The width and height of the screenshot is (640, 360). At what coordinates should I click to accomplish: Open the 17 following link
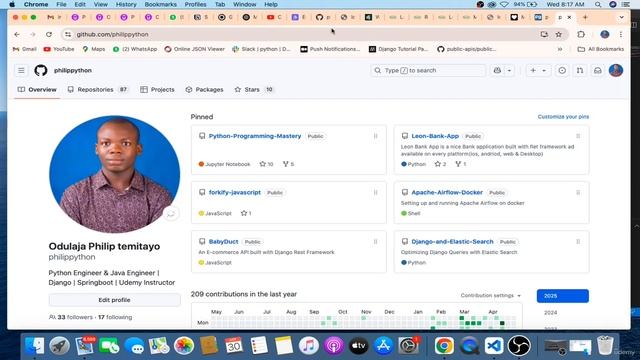[115, 317]
